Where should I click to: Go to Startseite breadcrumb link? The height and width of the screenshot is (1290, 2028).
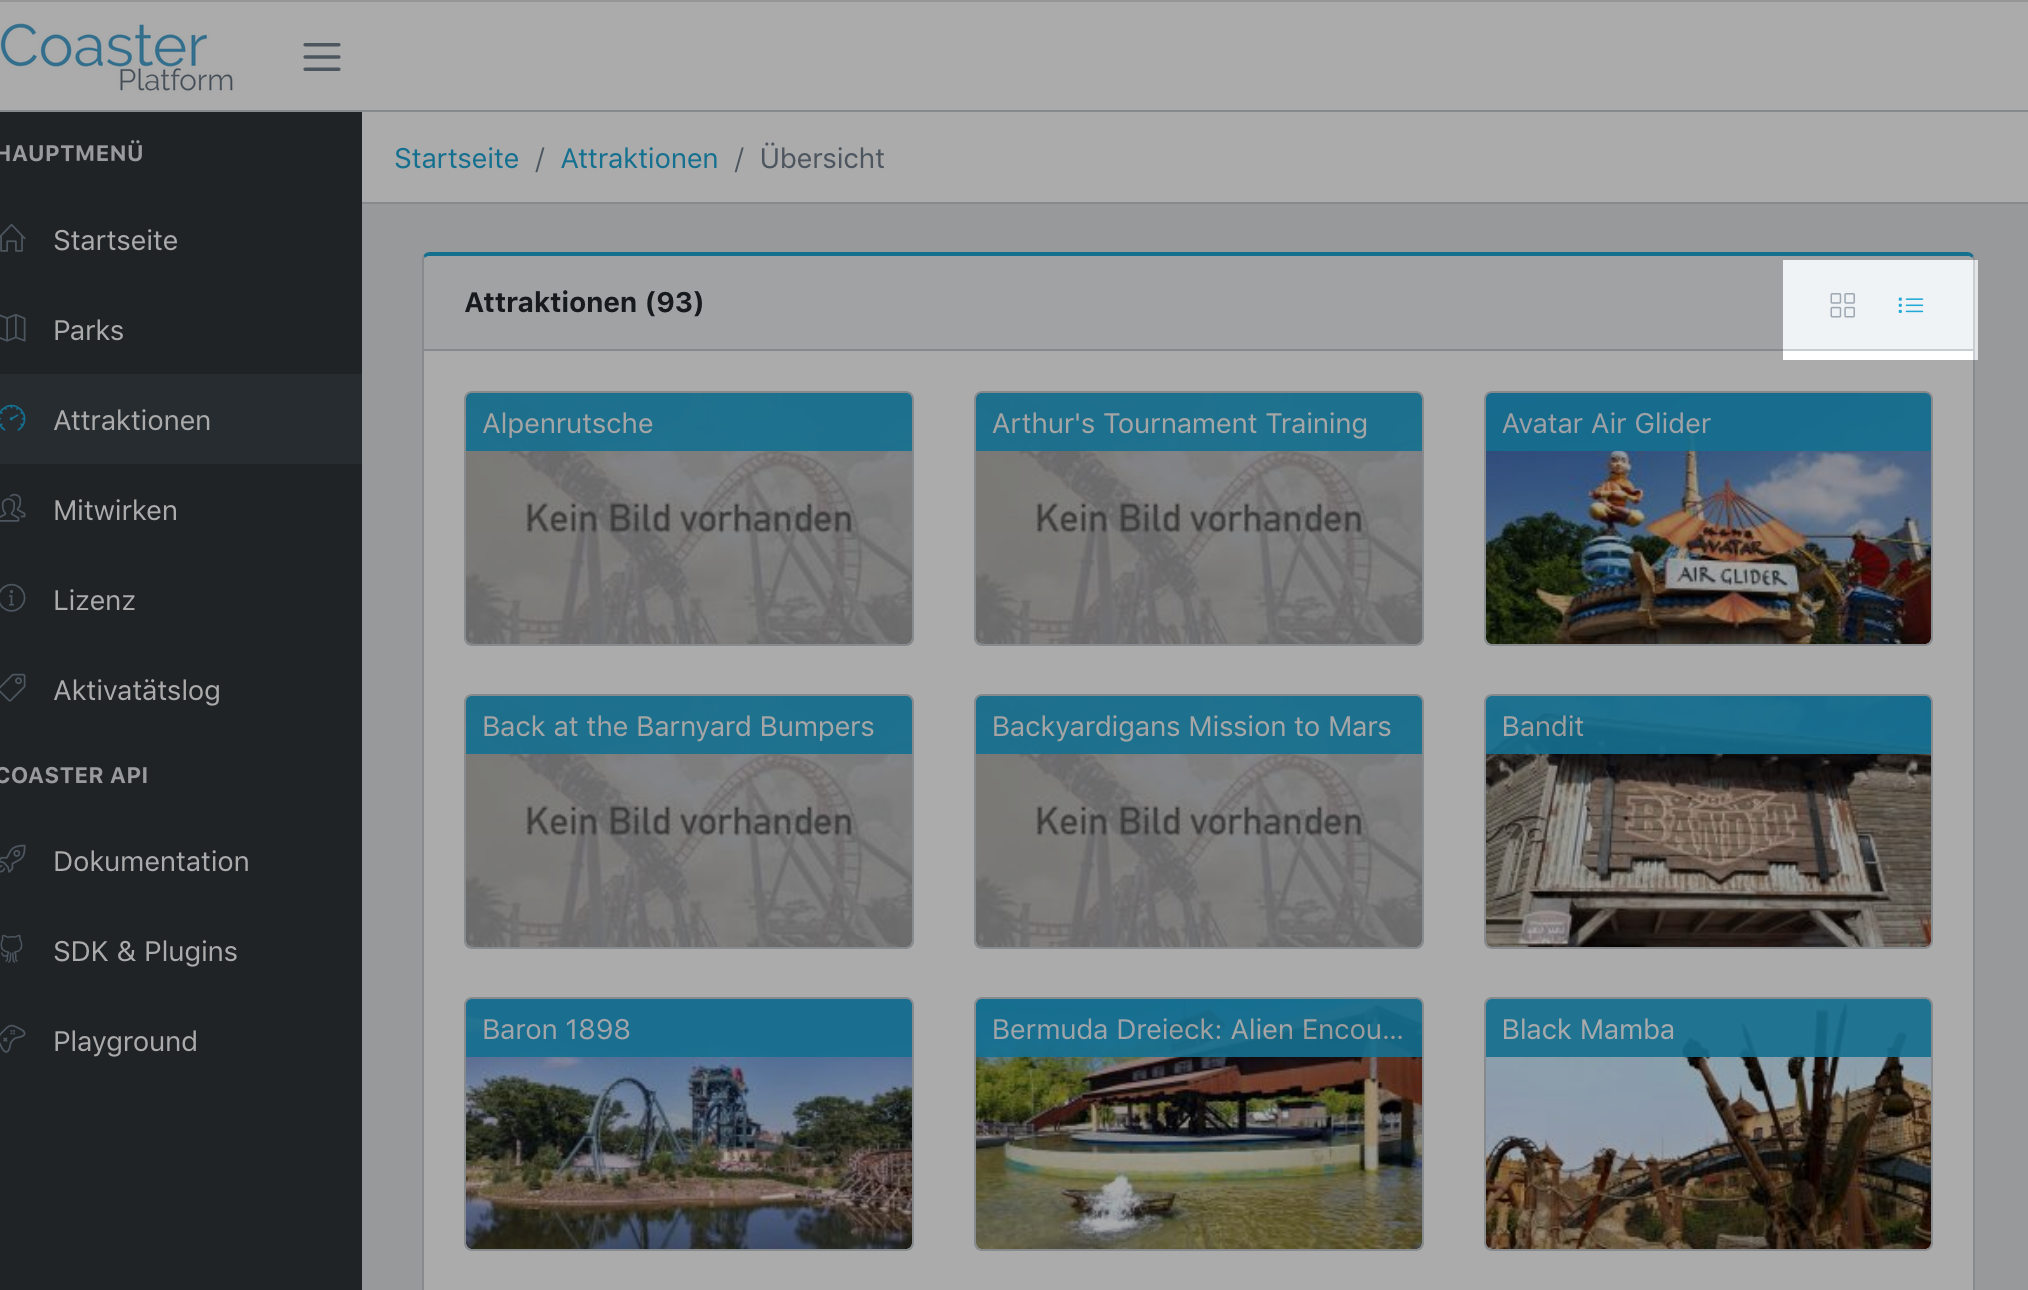[456, 158]
